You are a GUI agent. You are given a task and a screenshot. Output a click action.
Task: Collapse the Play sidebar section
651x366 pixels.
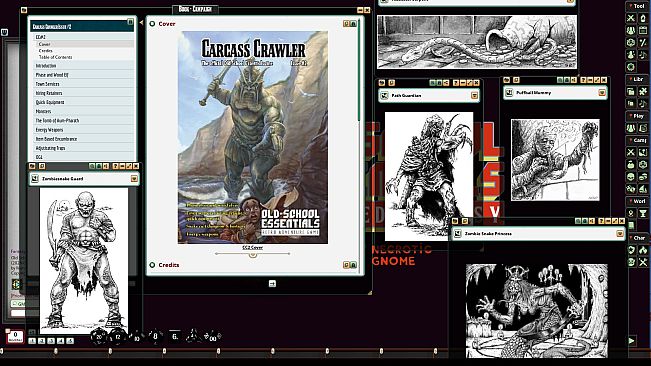click(638, 116)
